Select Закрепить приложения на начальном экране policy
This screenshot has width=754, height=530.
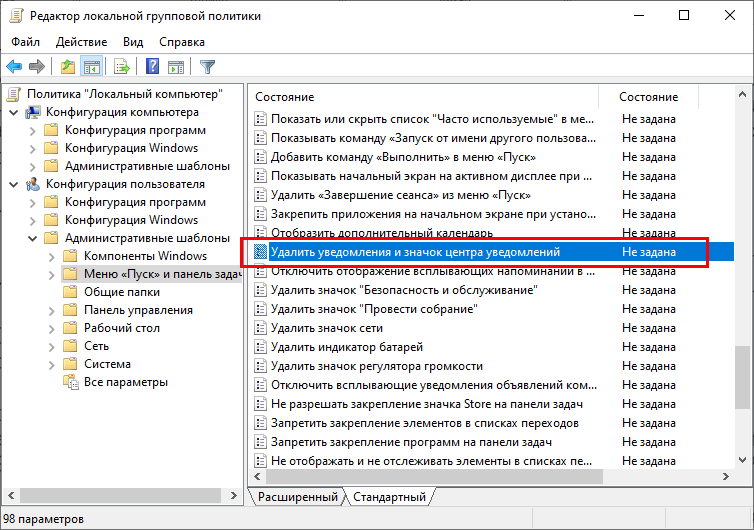(433, 214)
